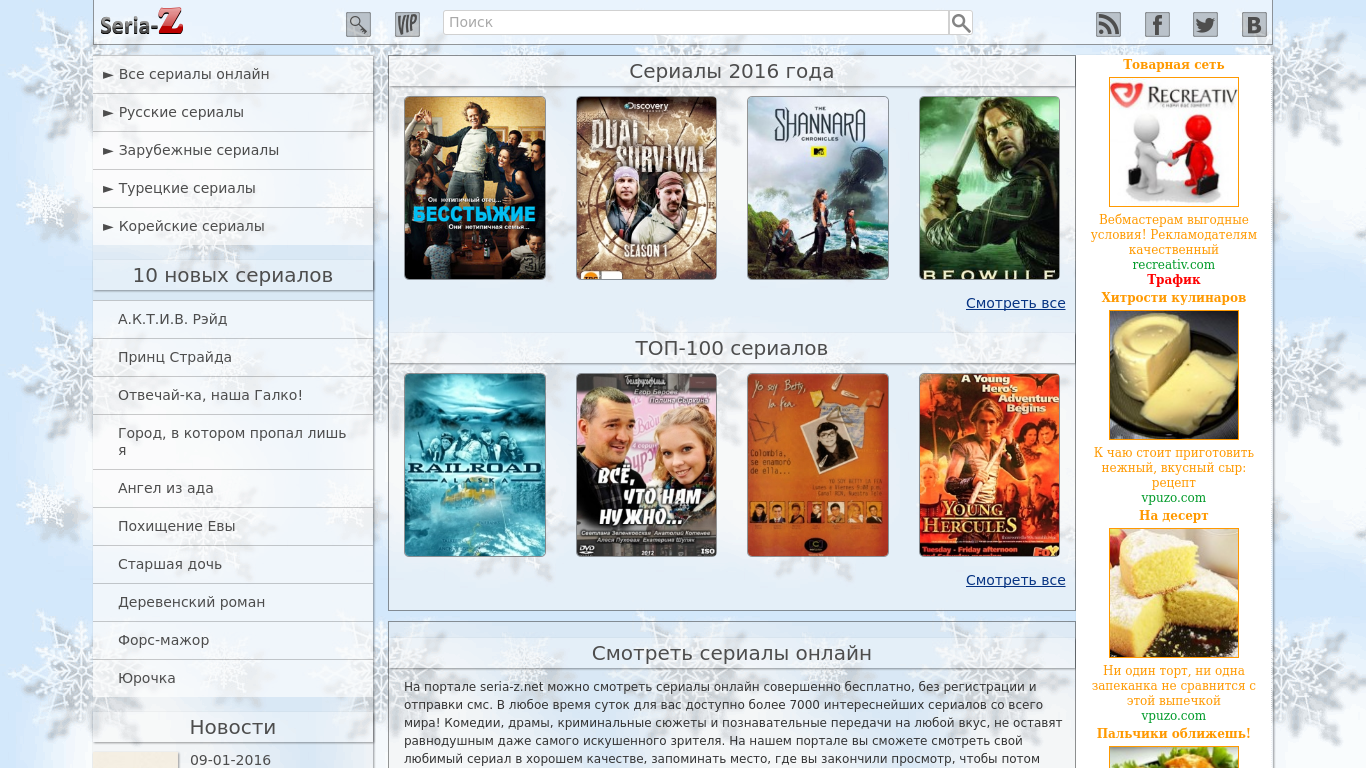Open the Бесстыжие poster
This screenshot has height=768, width=1366.
[475, 188]
